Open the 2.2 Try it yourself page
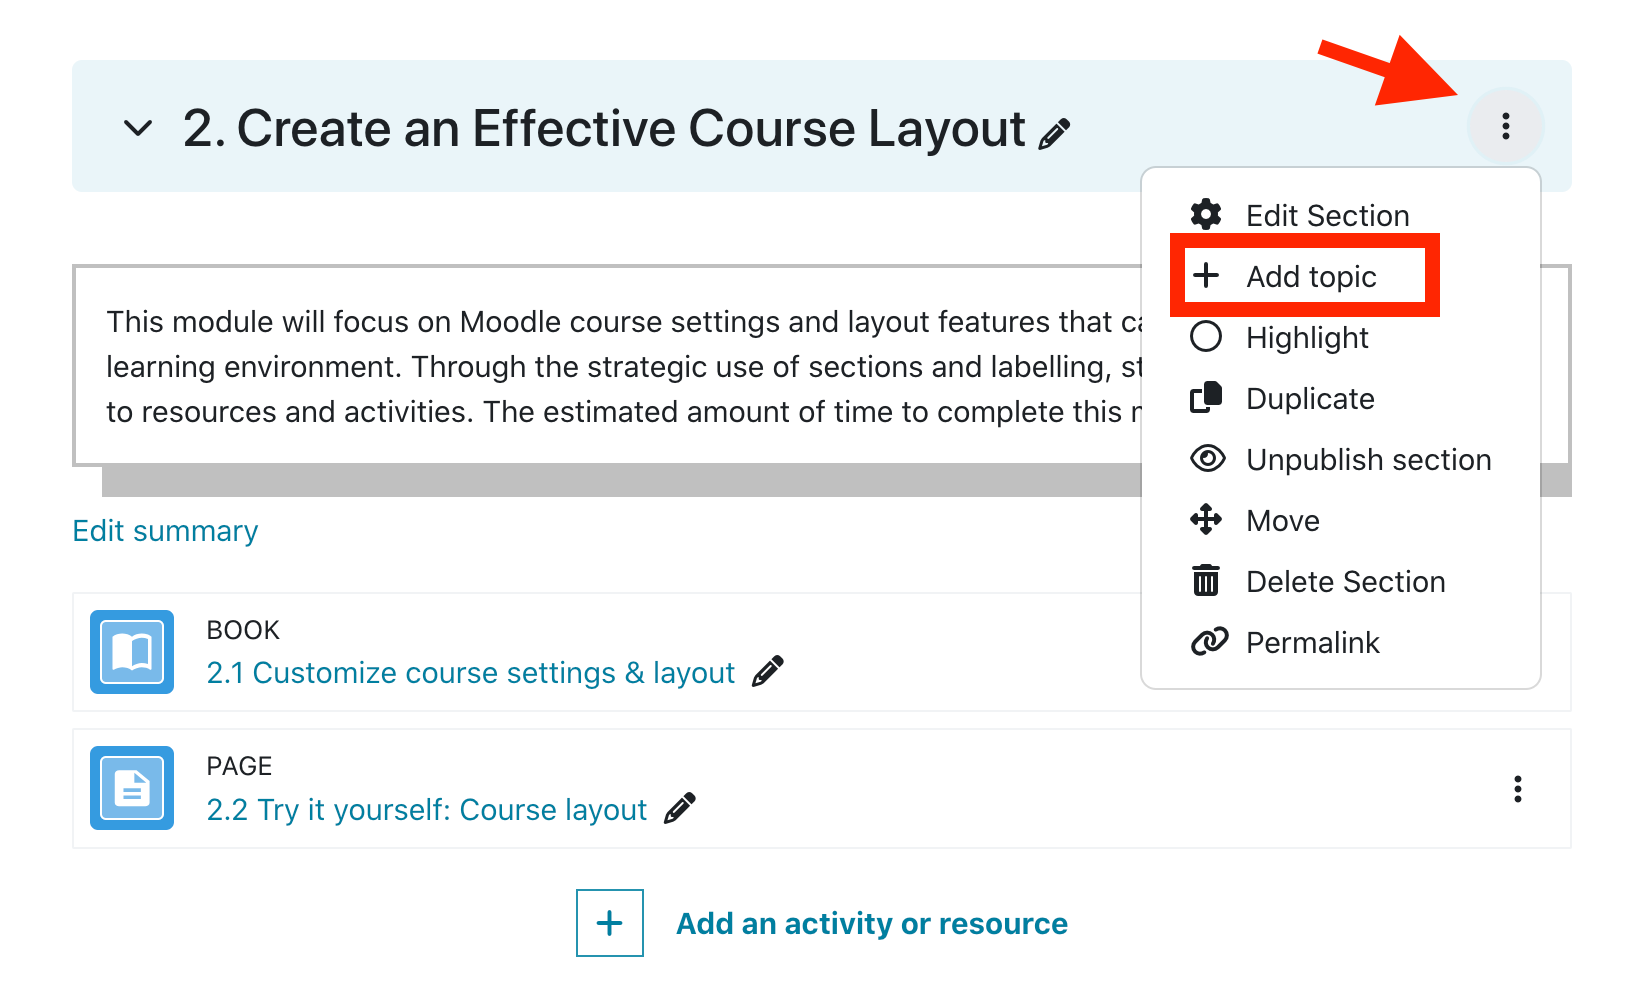The image size is (1644, 996). click(x=425, y=809)
